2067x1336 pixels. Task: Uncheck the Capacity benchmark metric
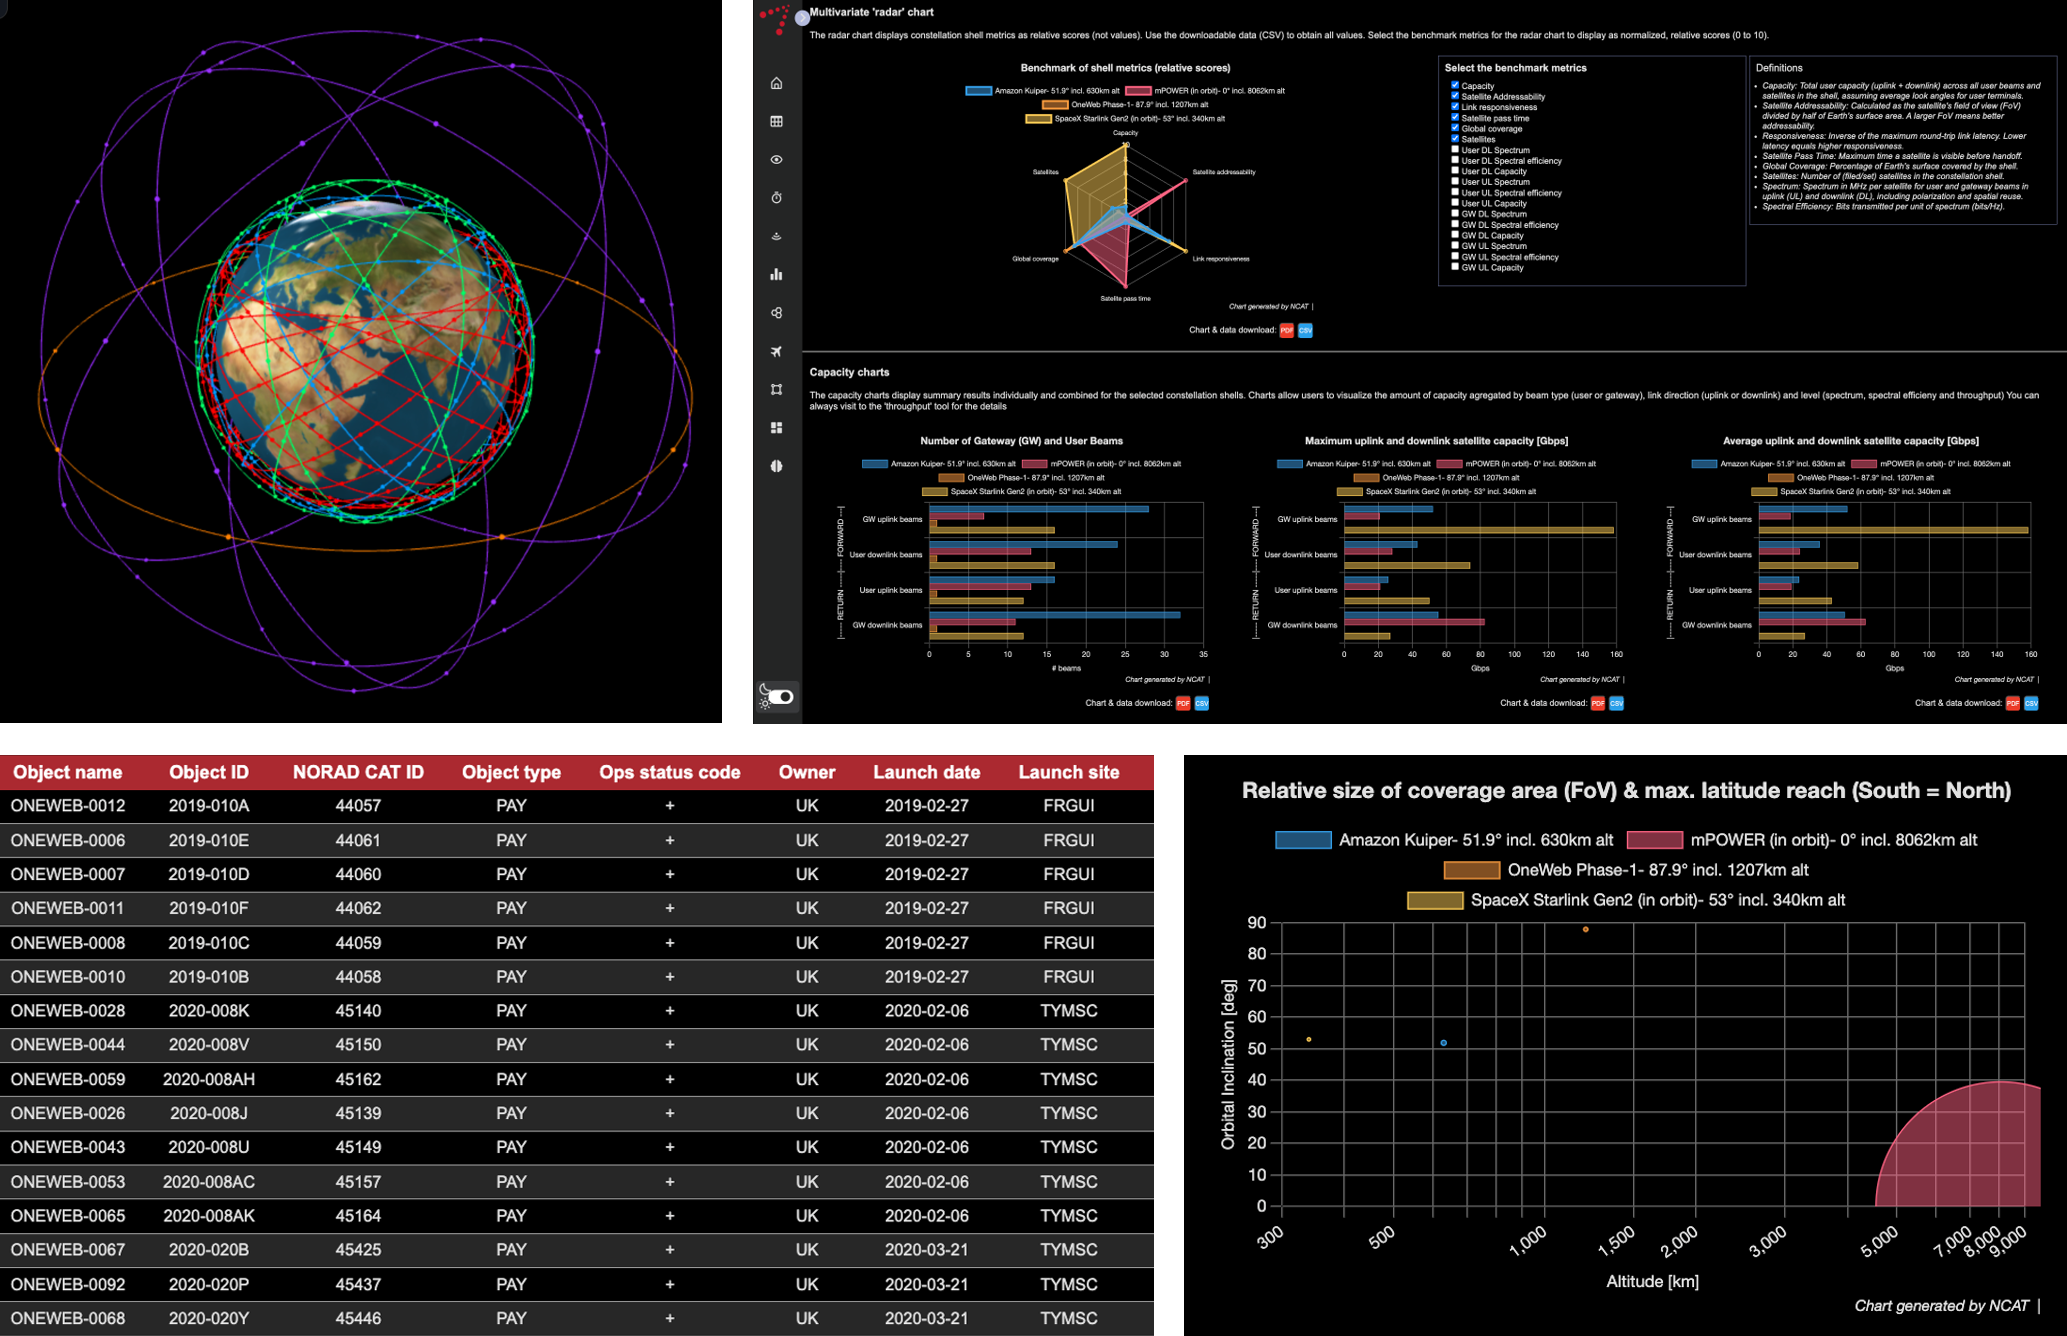[1455, 85]
